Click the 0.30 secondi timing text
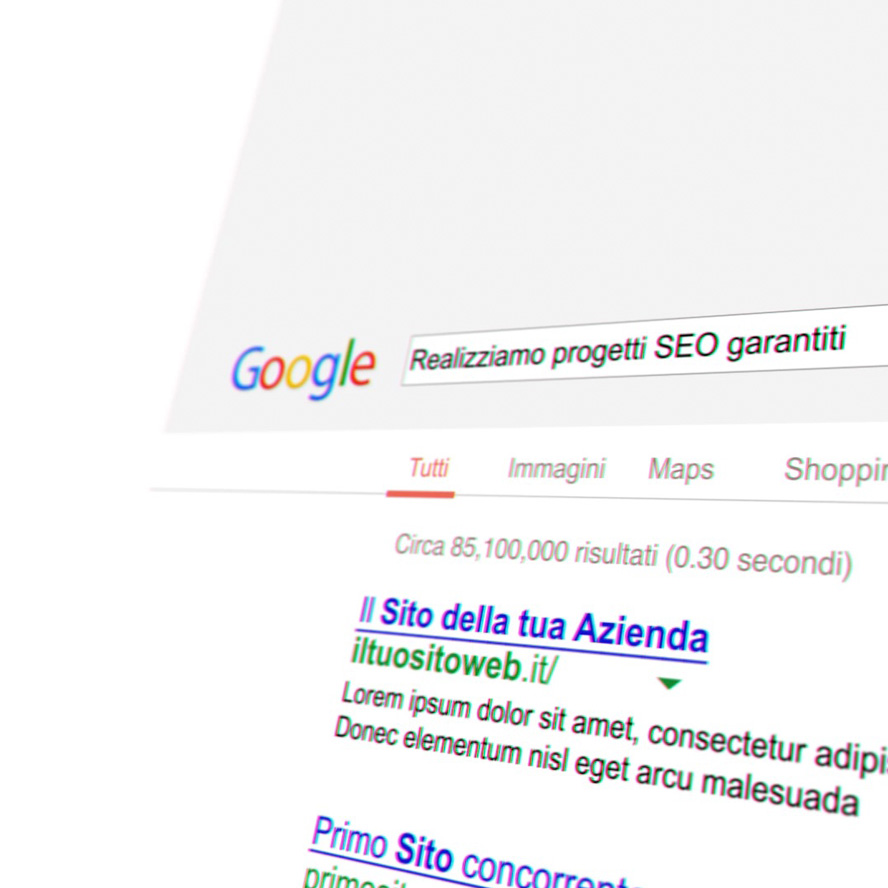The height and width of the screenshot is (888, 888). (x=758, y=561)
